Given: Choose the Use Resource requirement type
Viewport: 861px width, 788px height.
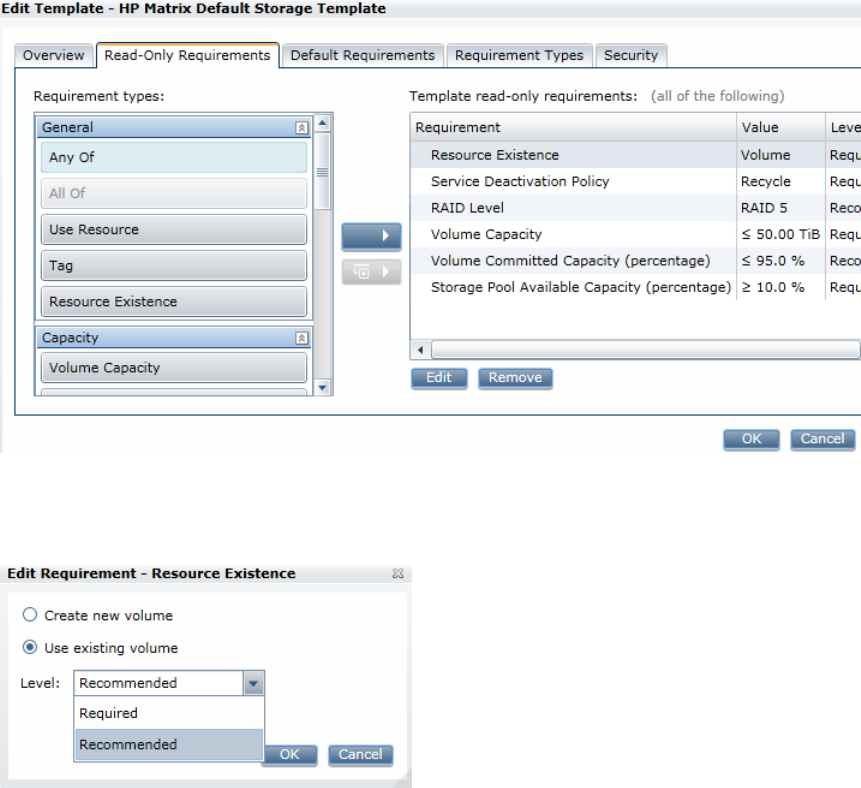Looking at the screenshot, I should (174, 230).
